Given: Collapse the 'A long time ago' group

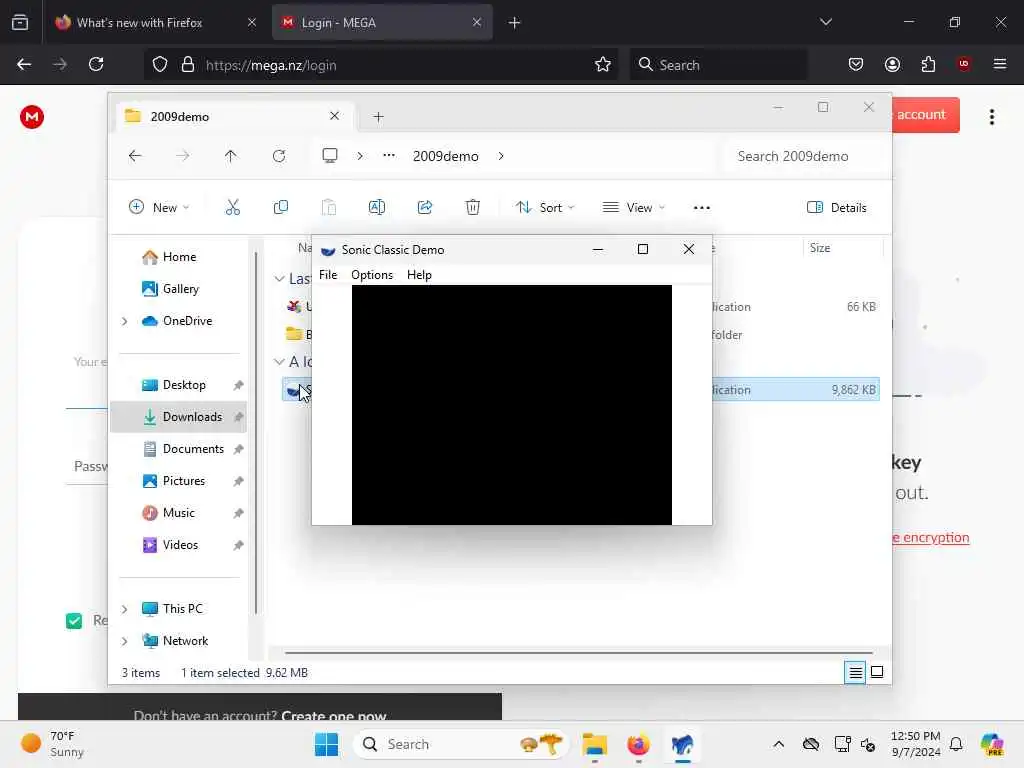Looking at the screenshot, I should tap(280, 361).
